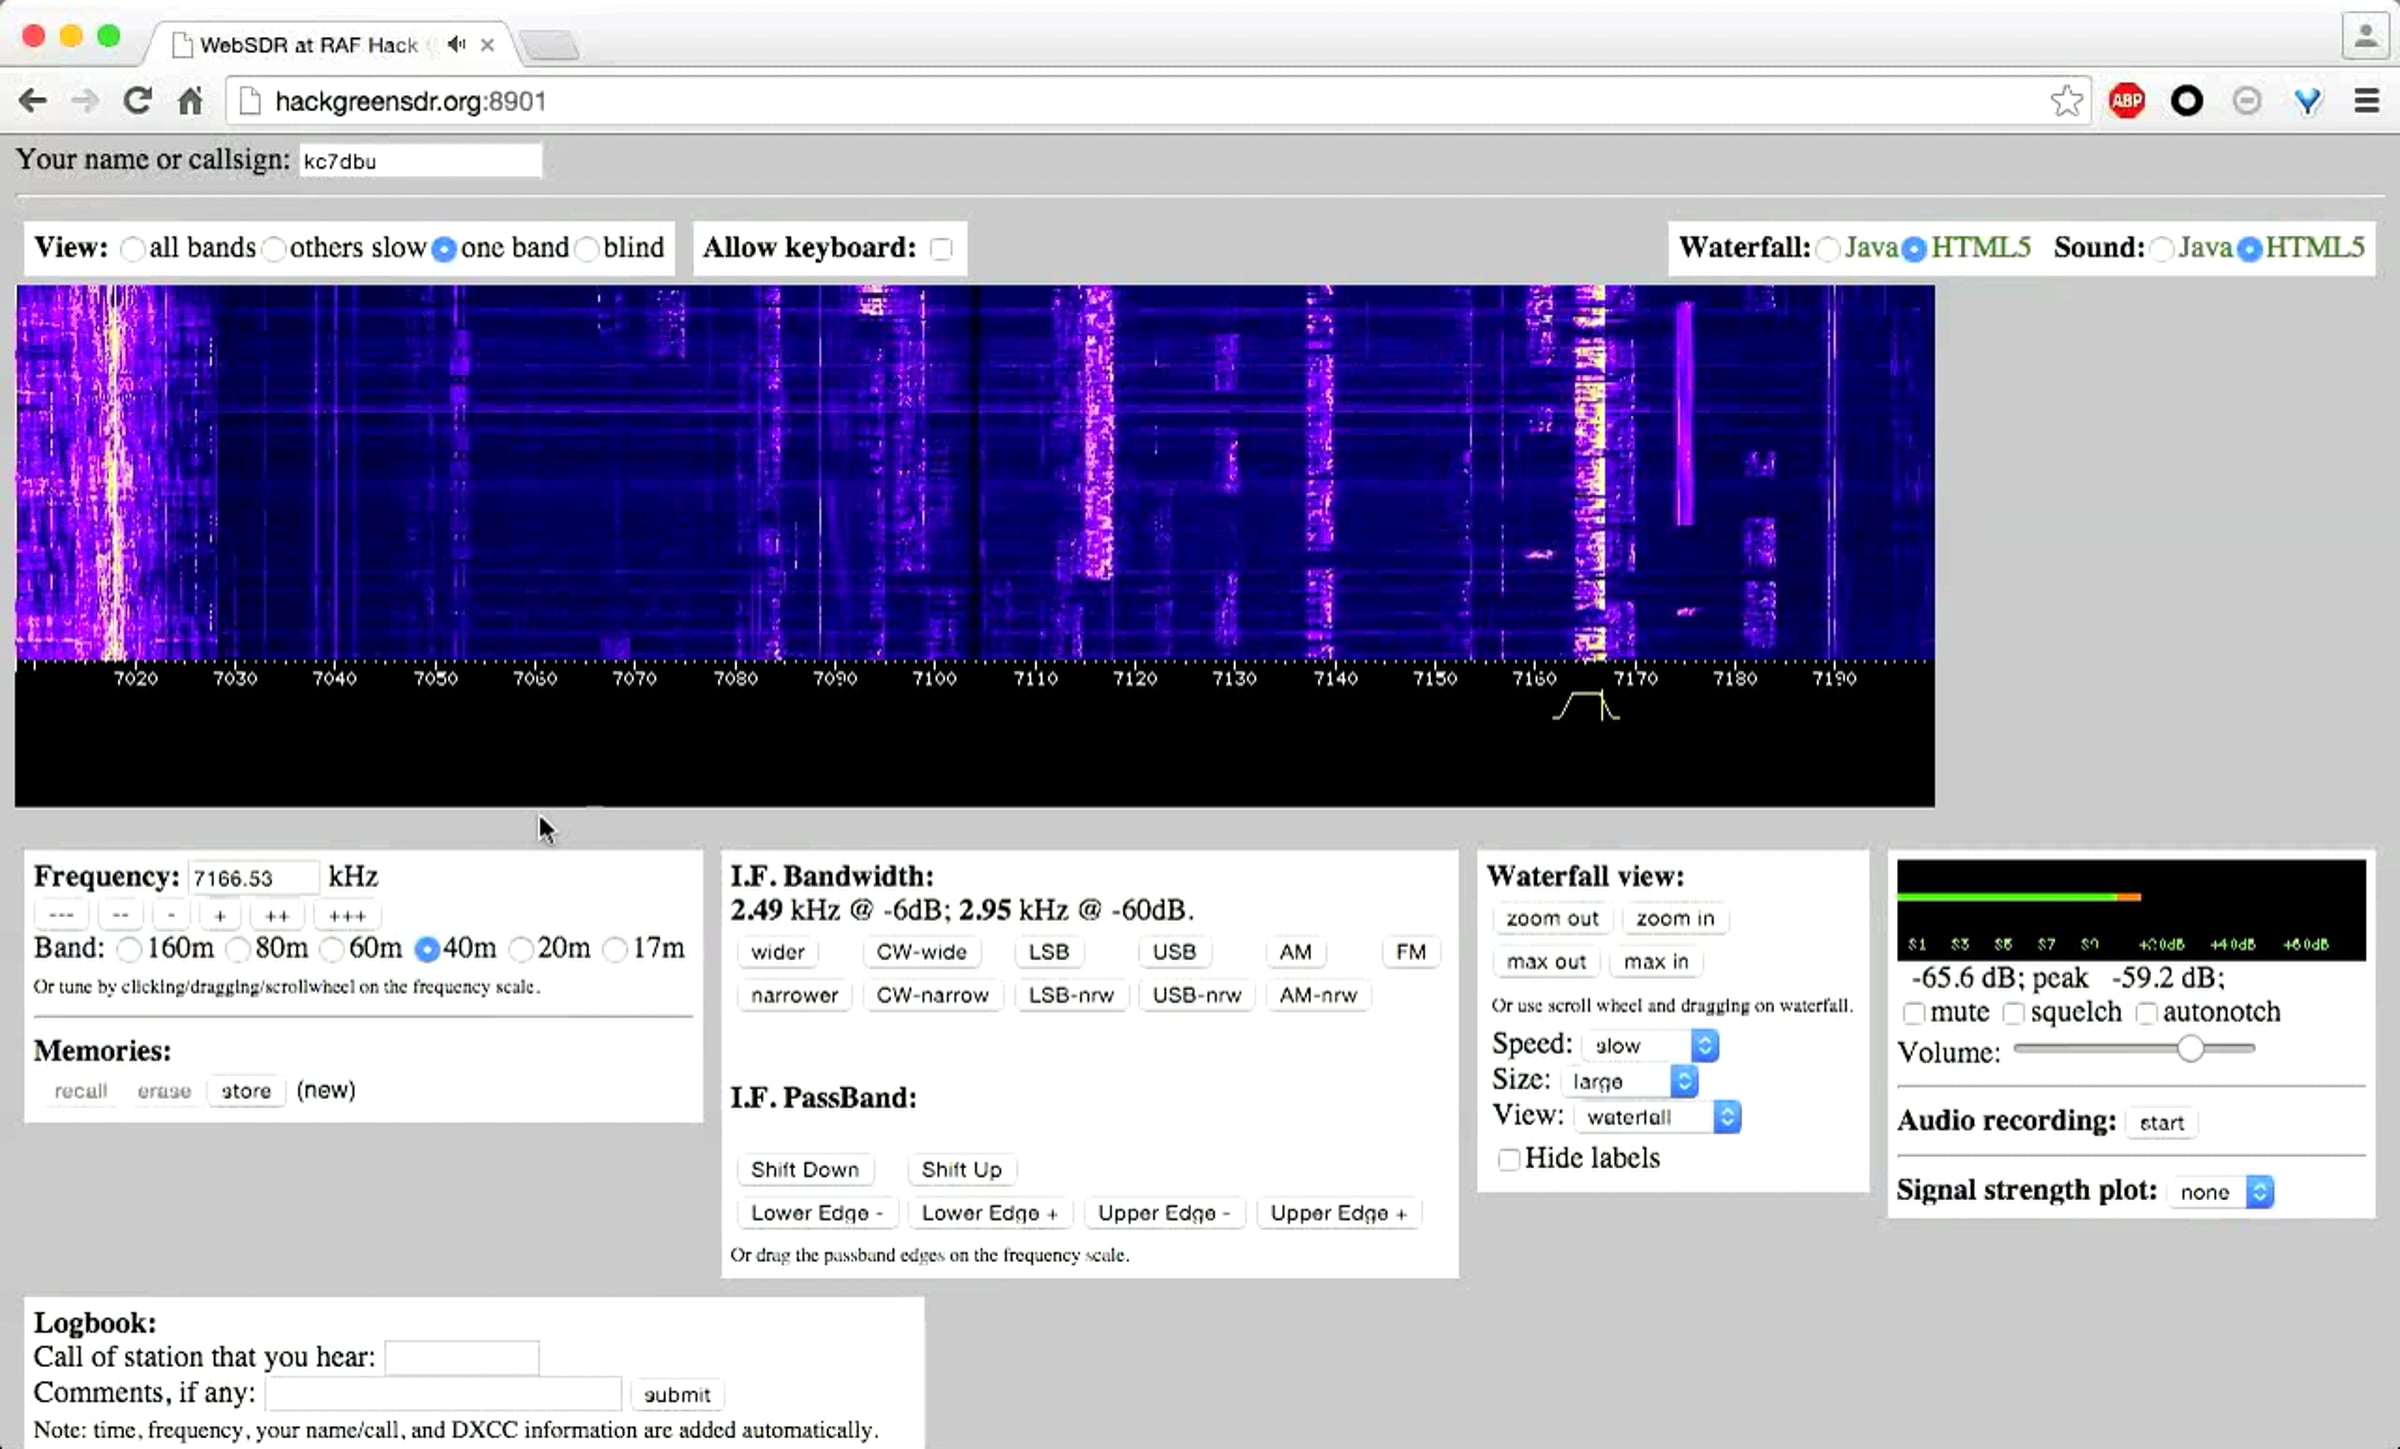Bookmark the page with the star icon
This screenshot has width=2400, height=1449.
pos(2066,101)
